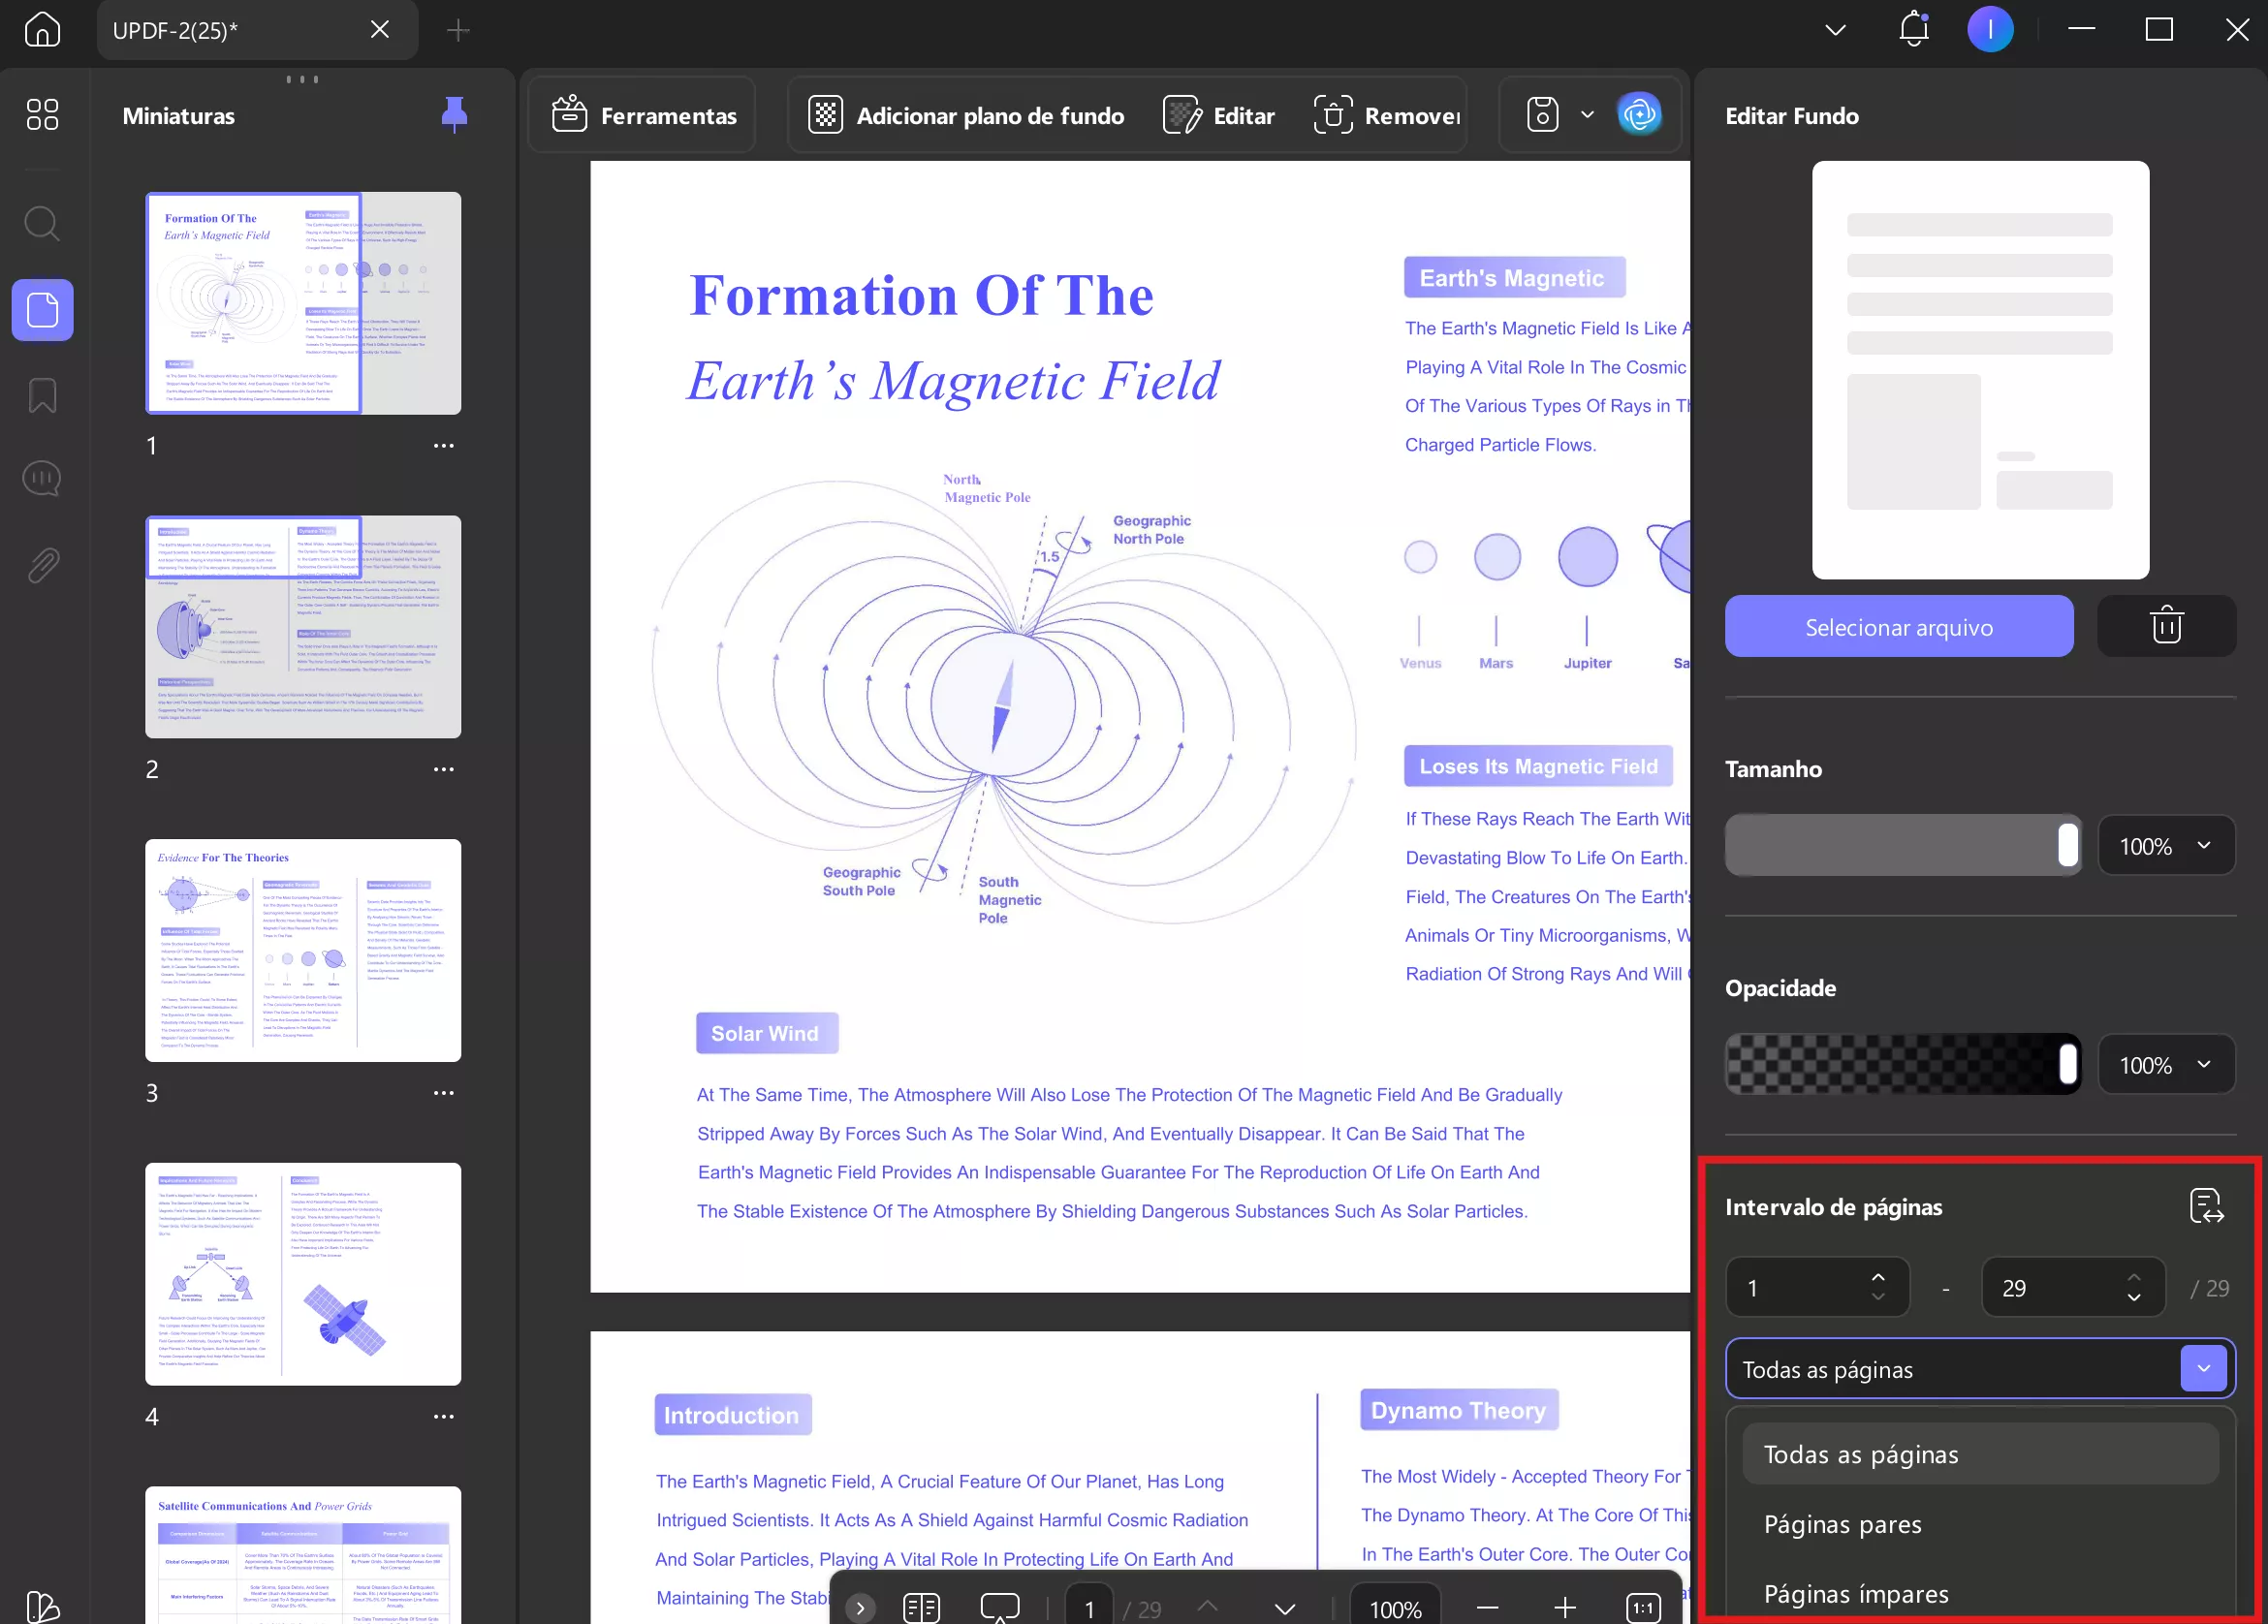Click the UPDF AI assistant icon
2268x1624 pixels.
point(1639,115)
